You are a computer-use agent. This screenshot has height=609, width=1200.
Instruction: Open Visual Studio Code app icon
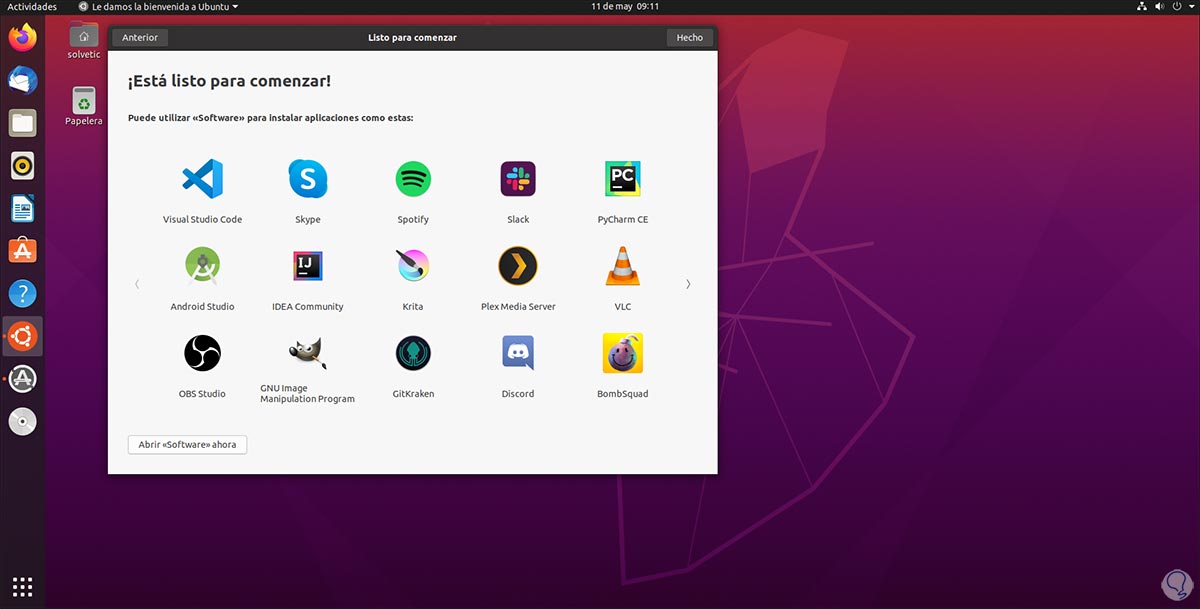coord(202,180)
